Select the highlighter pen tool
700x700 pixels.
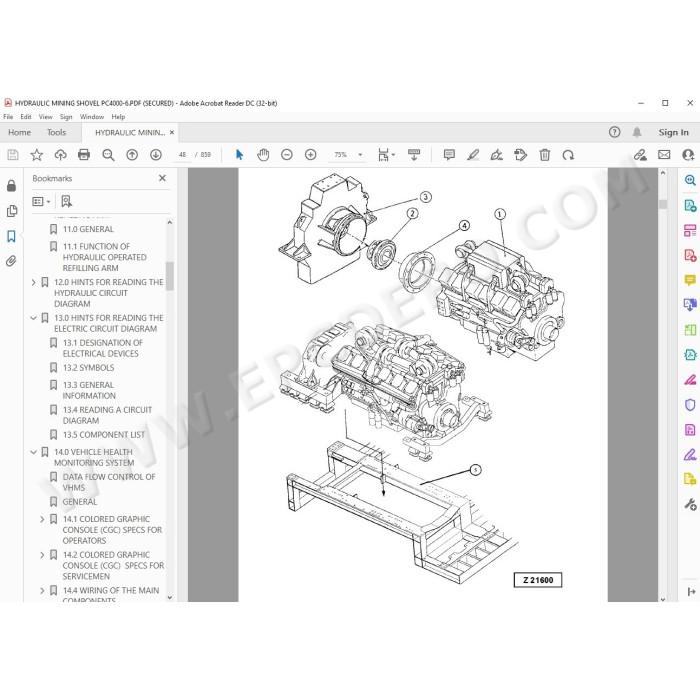coord(473,155)
